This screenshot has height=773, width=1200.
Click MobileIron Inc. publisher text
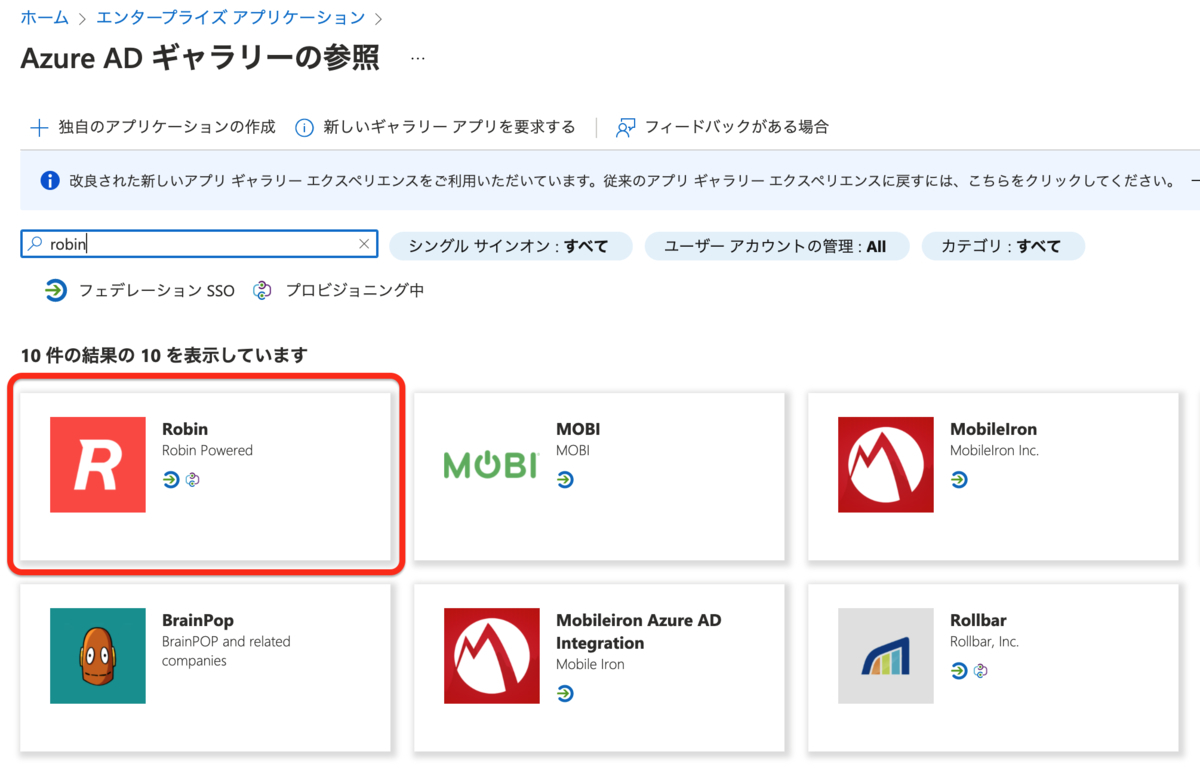(x=994, y=450)
